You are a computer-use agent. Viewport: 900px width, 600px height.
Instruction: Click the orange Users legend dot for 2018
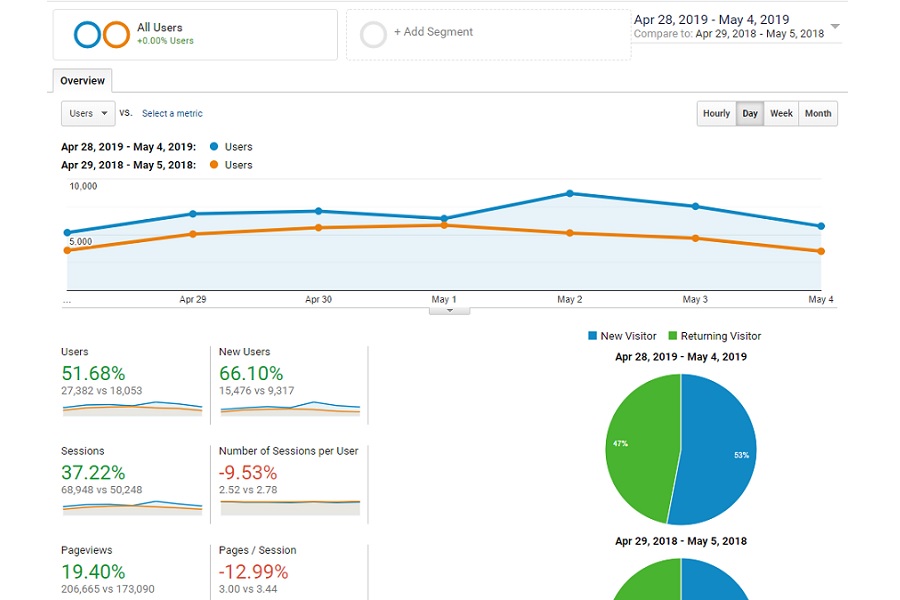click(214, 165)
